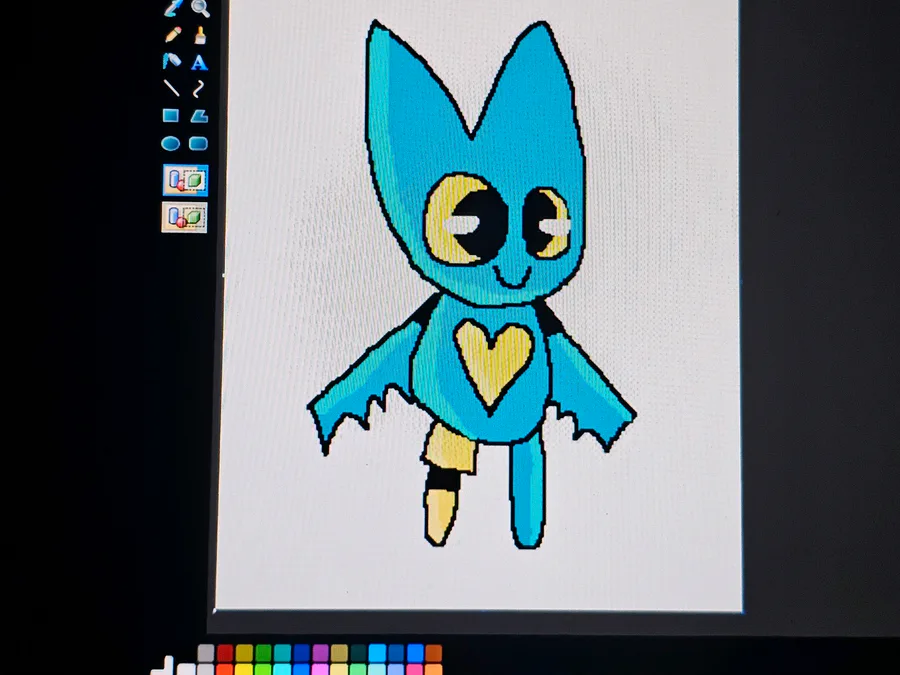The height and width of the screenshot is (675, 900).
Task: Select the straight Line tool
Action: point(172,88)
